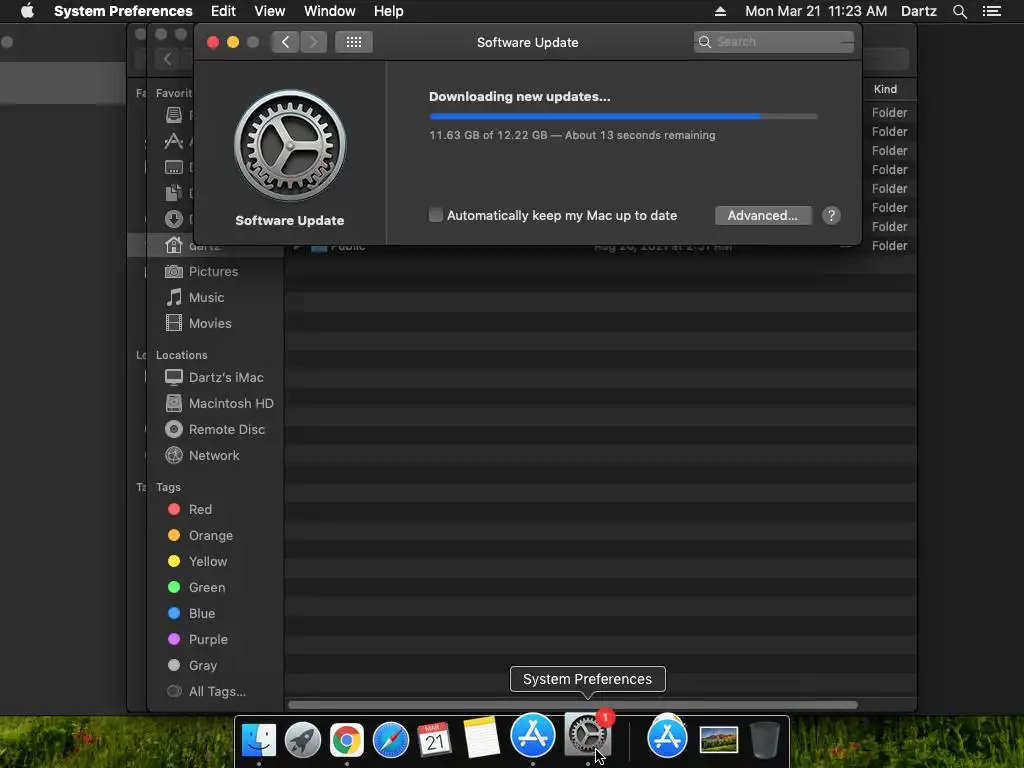The image size is (1024, 768).
Task: Open the Help menu
Action: (x=389, y=11)
